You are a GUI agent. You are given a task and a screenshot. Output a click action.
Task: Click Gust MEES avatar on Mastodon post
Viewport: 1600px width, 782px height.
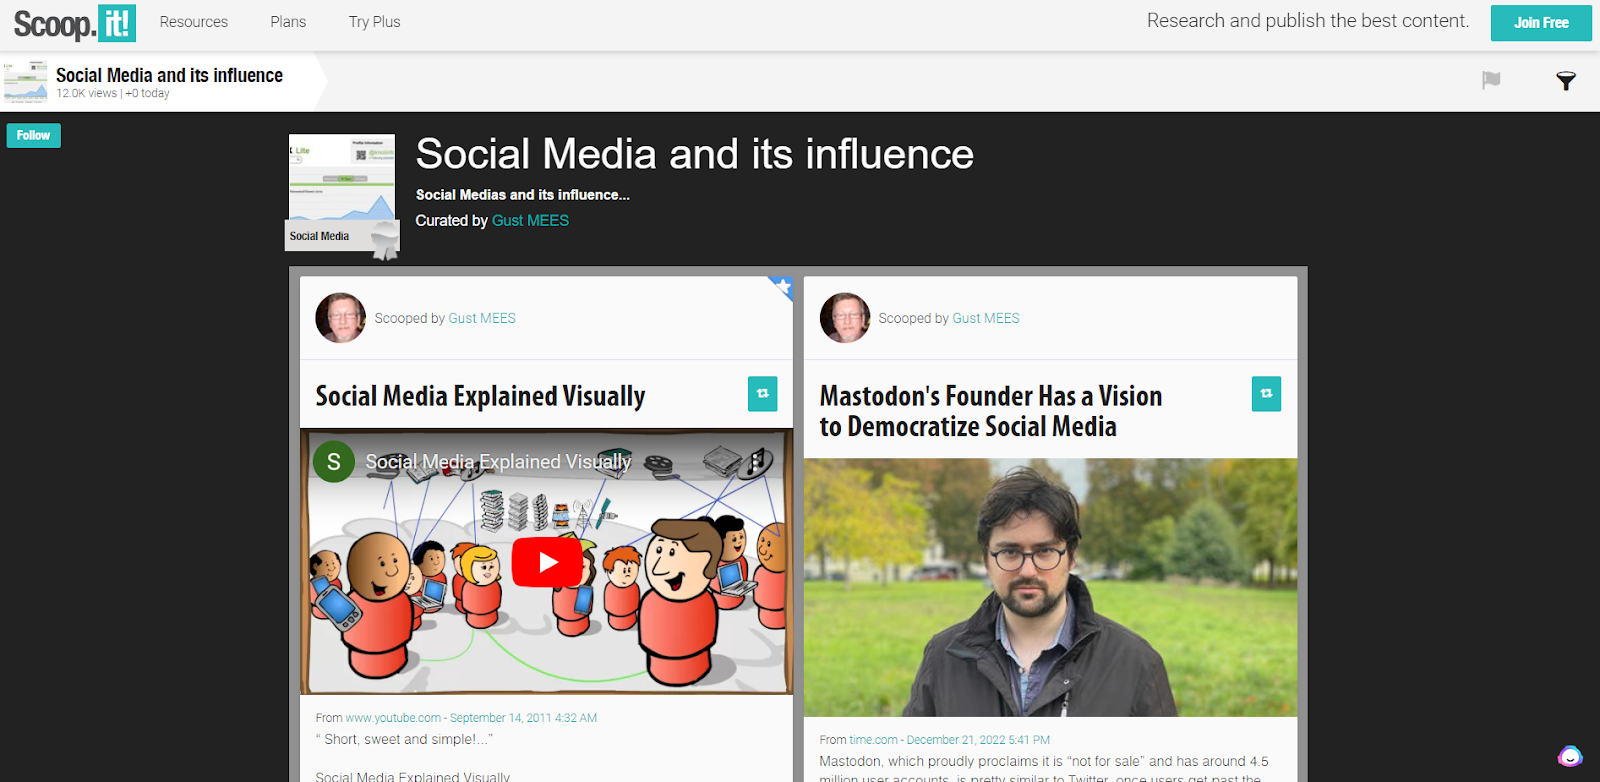tap(845, 318)
